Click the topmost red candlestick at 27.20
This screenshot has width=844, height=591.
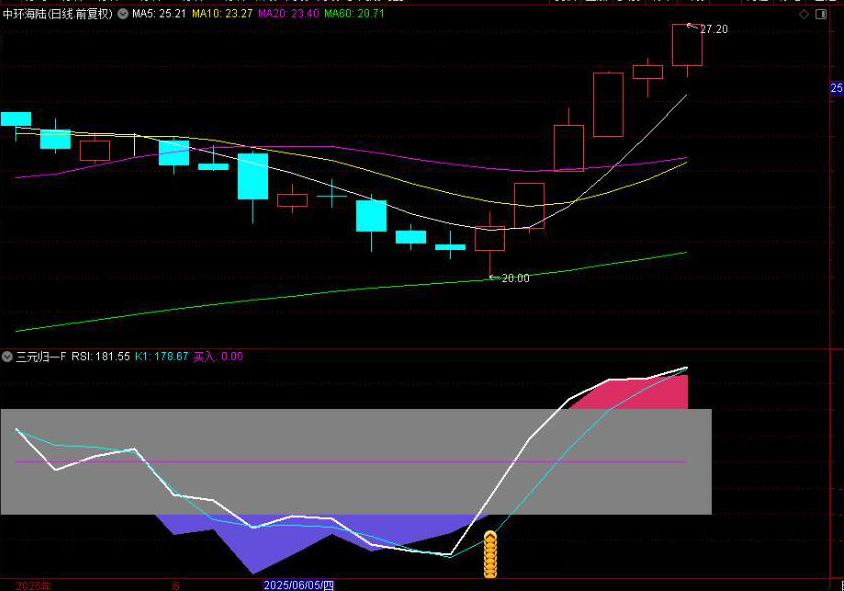tap(687, 46)
